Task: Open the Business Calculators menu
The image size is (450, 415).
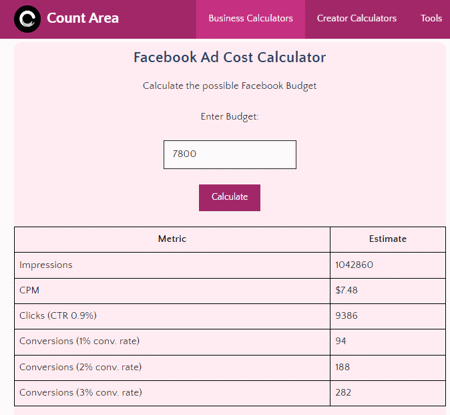Action: [251, 18]
